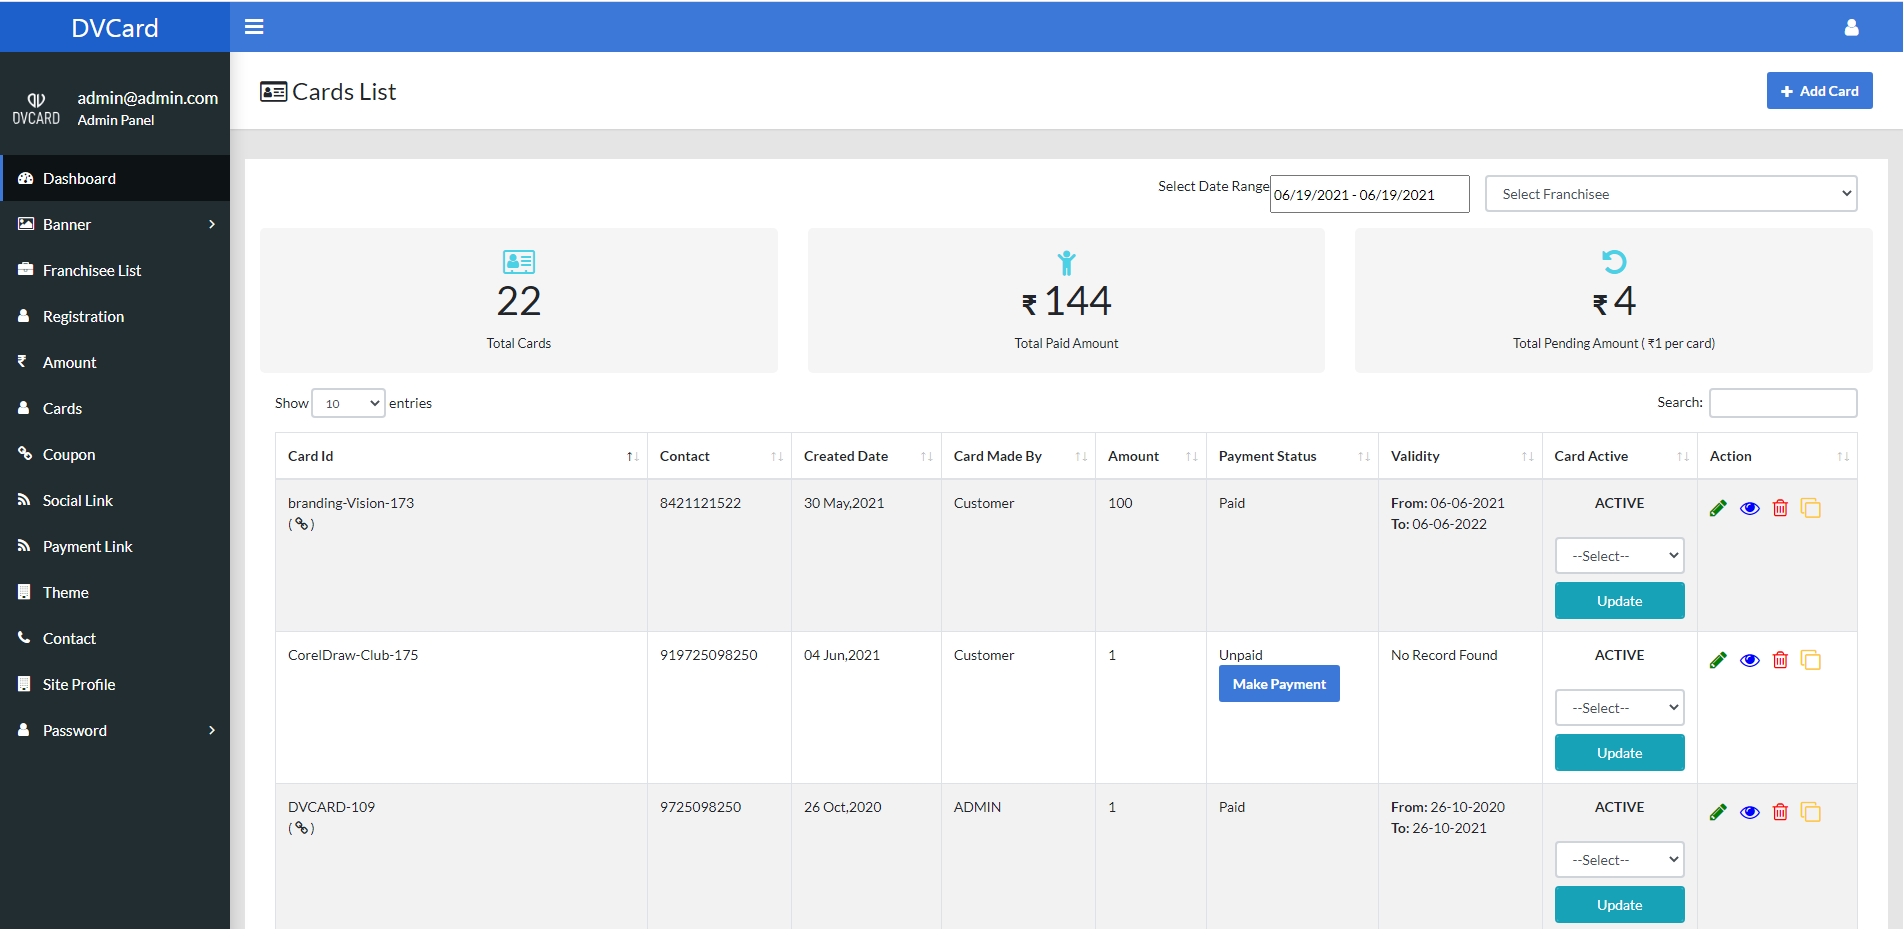
Task: Click the Add Card button
Action: (1819, 91)
